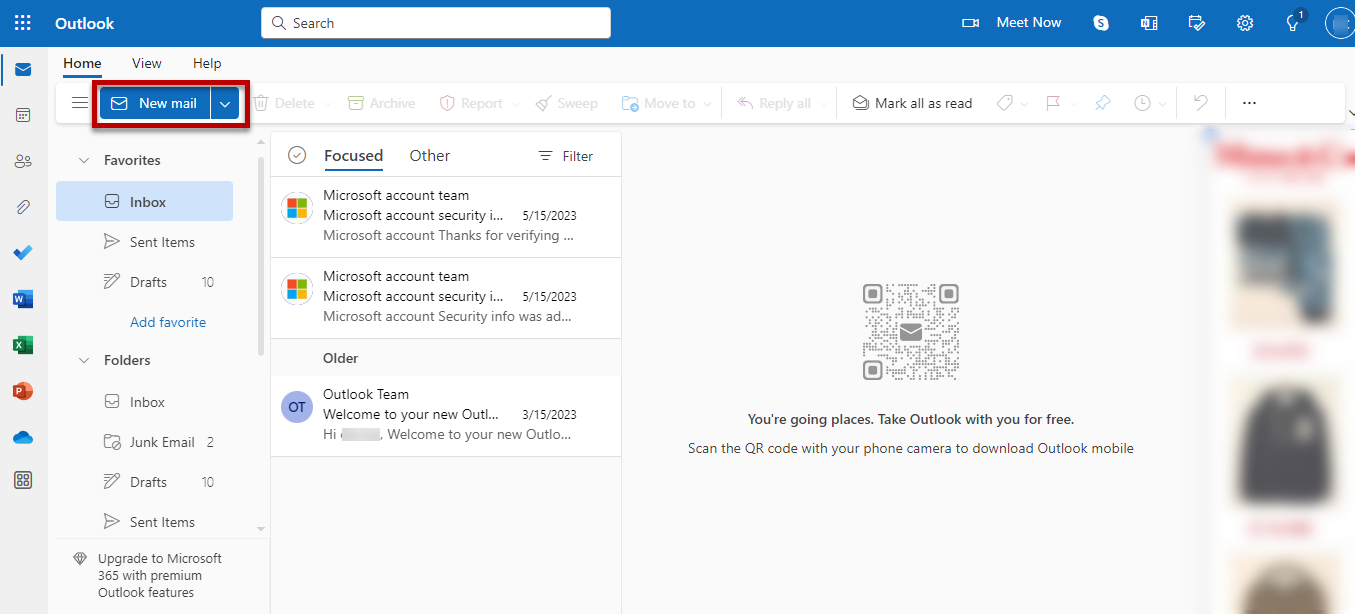
Task: Switch to the Other inbox tab
Action: pos(429,155)
